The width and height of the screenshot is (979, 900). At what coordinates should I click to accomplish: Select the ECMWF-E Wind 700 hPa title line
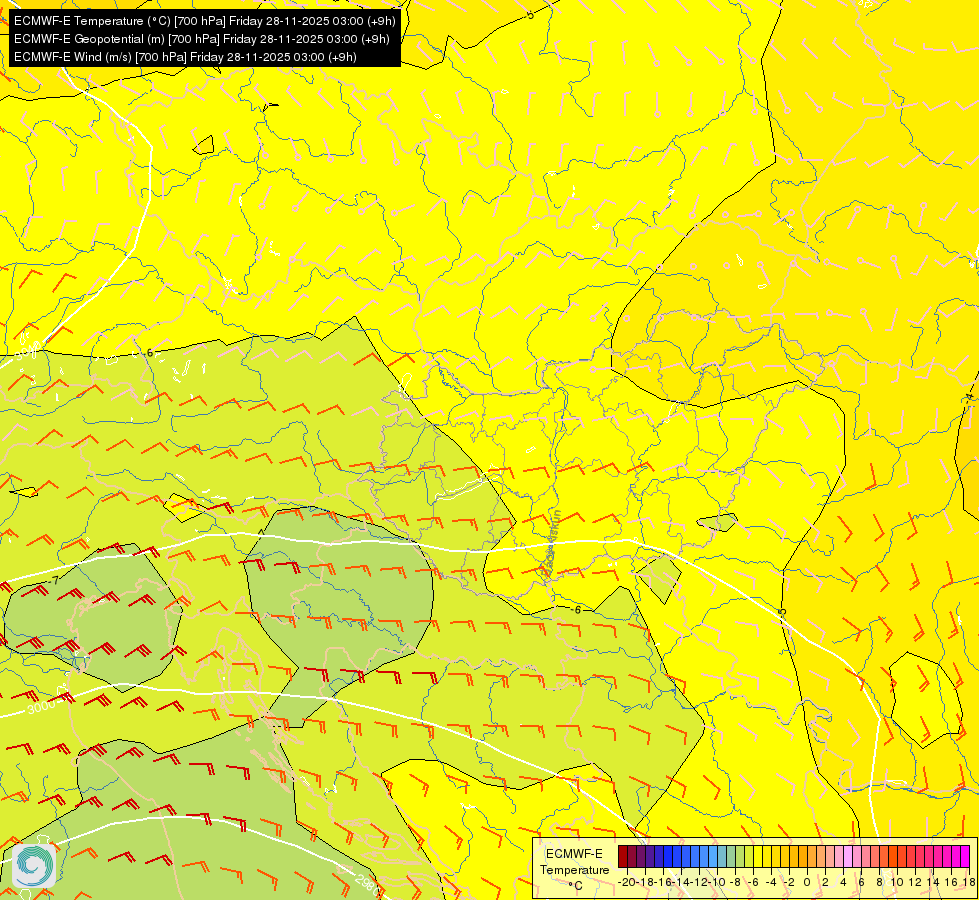point(185,57)
